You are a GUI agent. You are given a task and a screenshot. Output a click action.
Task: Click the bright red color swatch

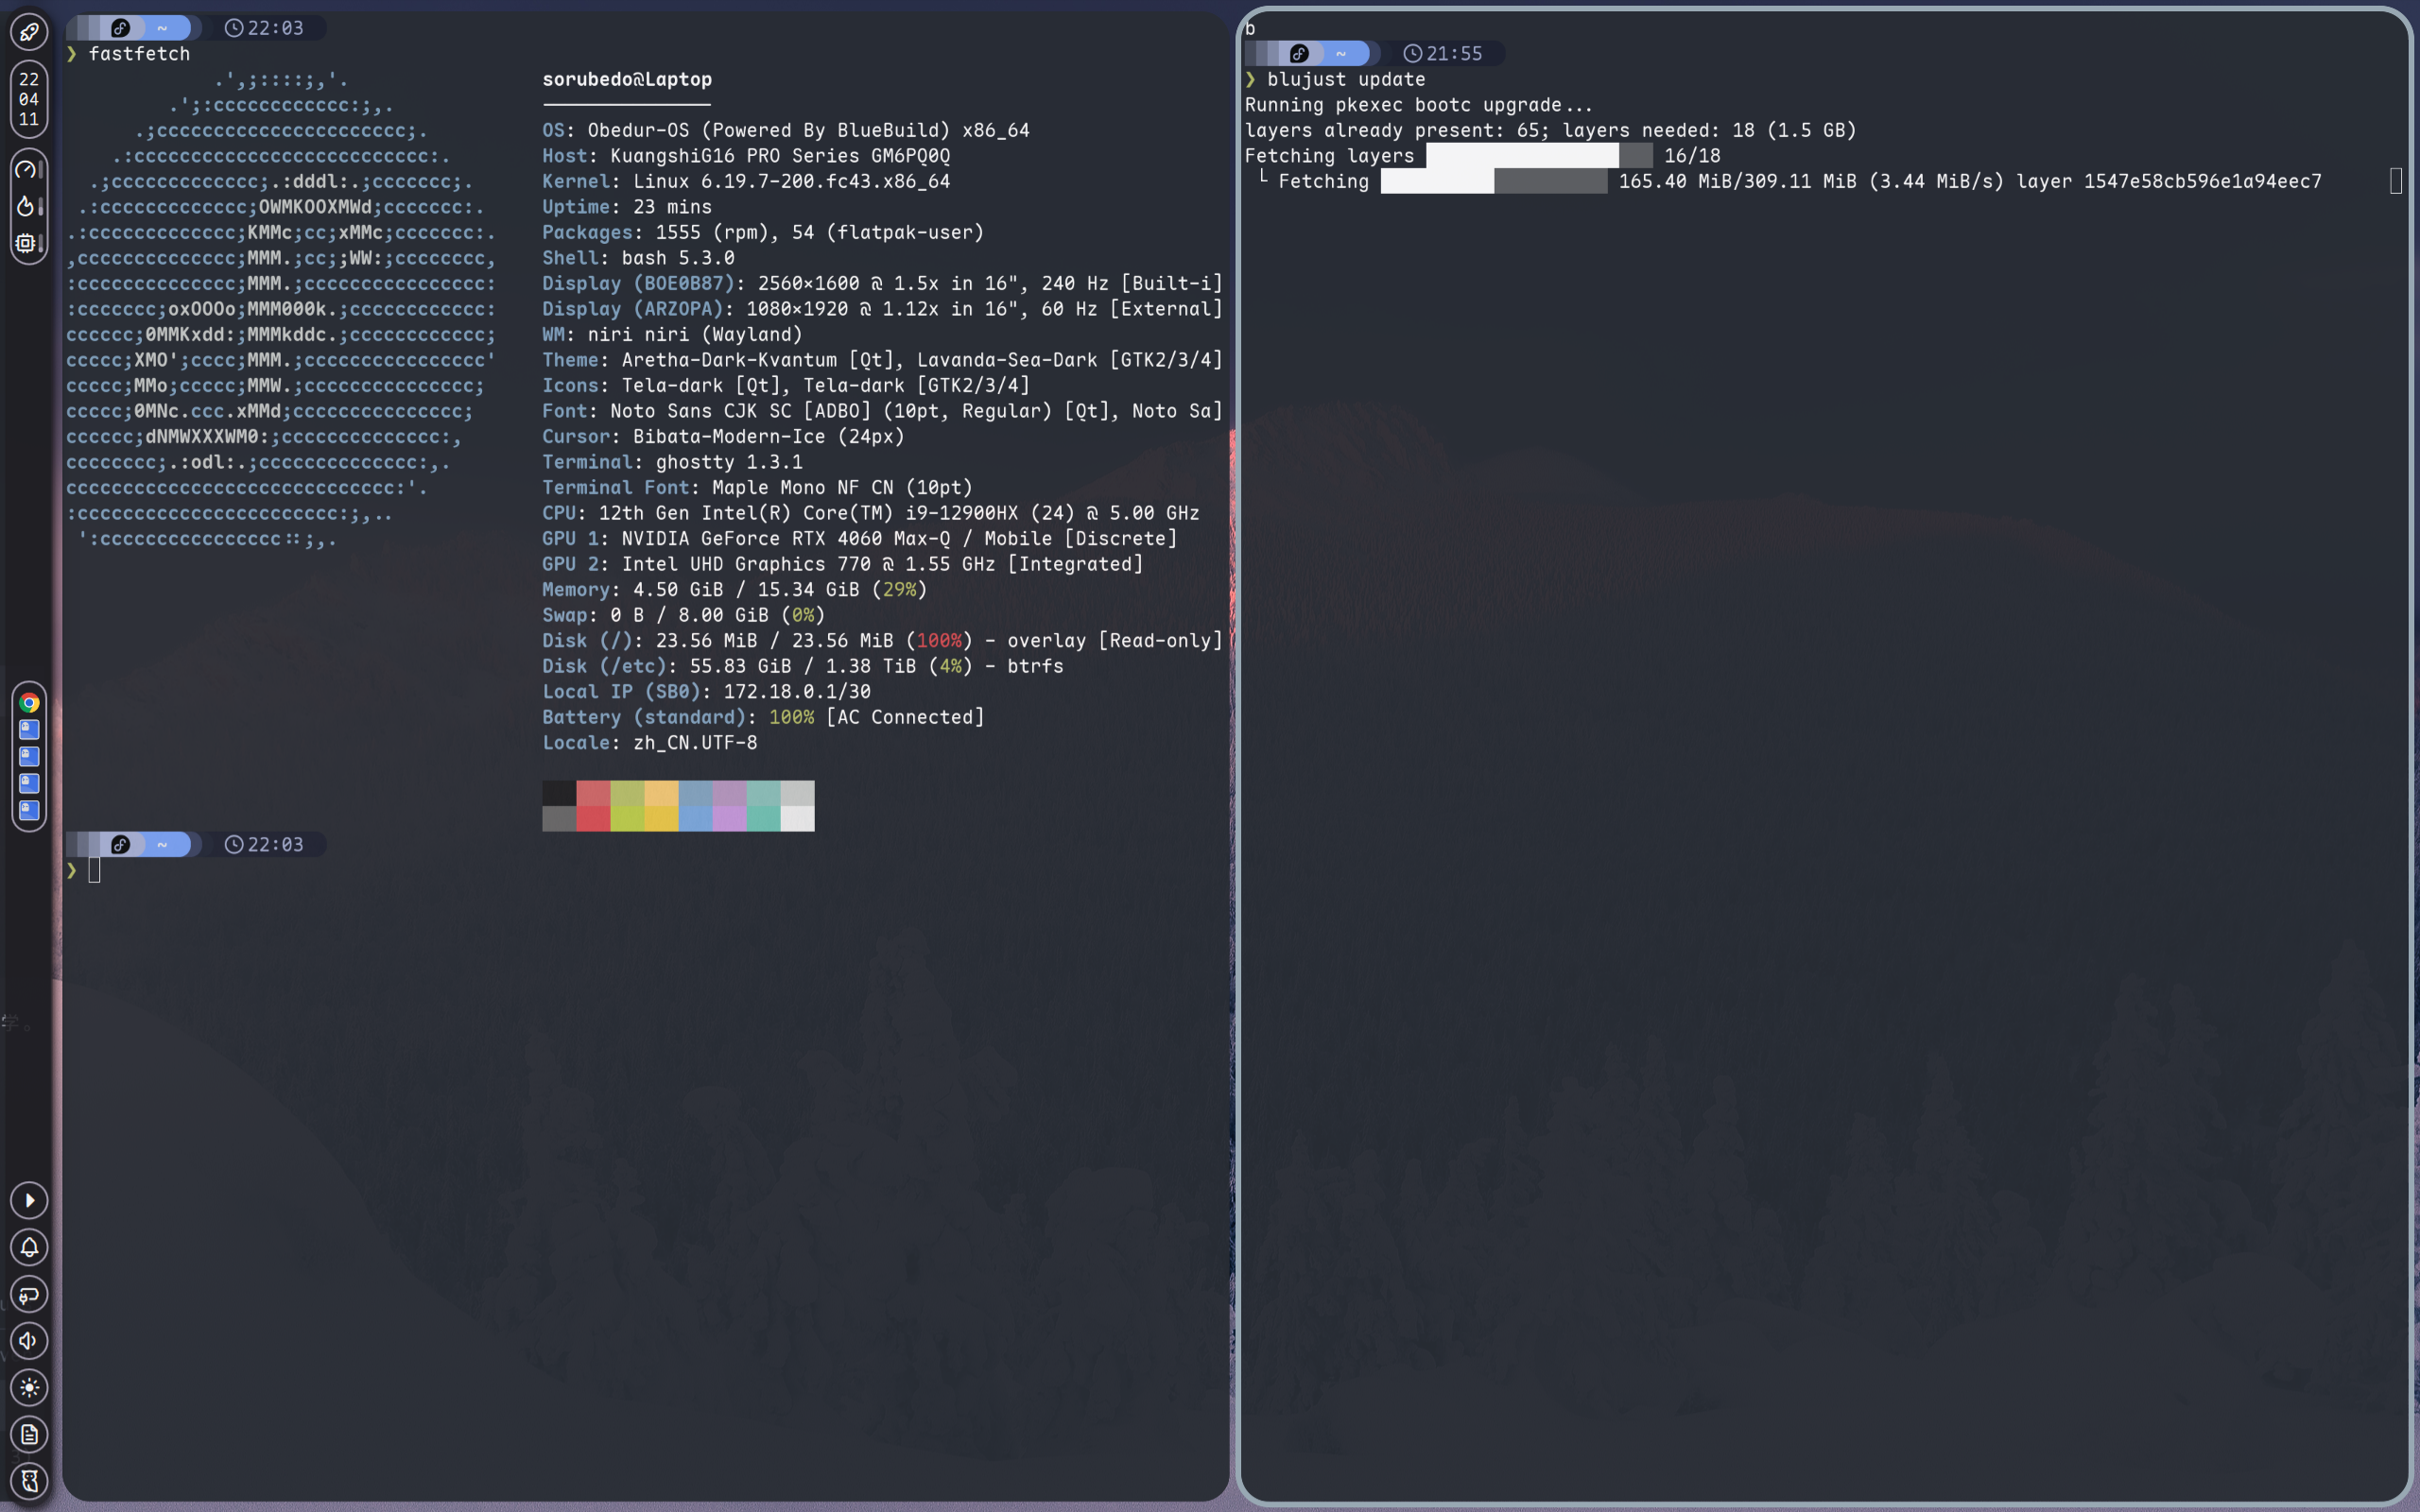593,819
